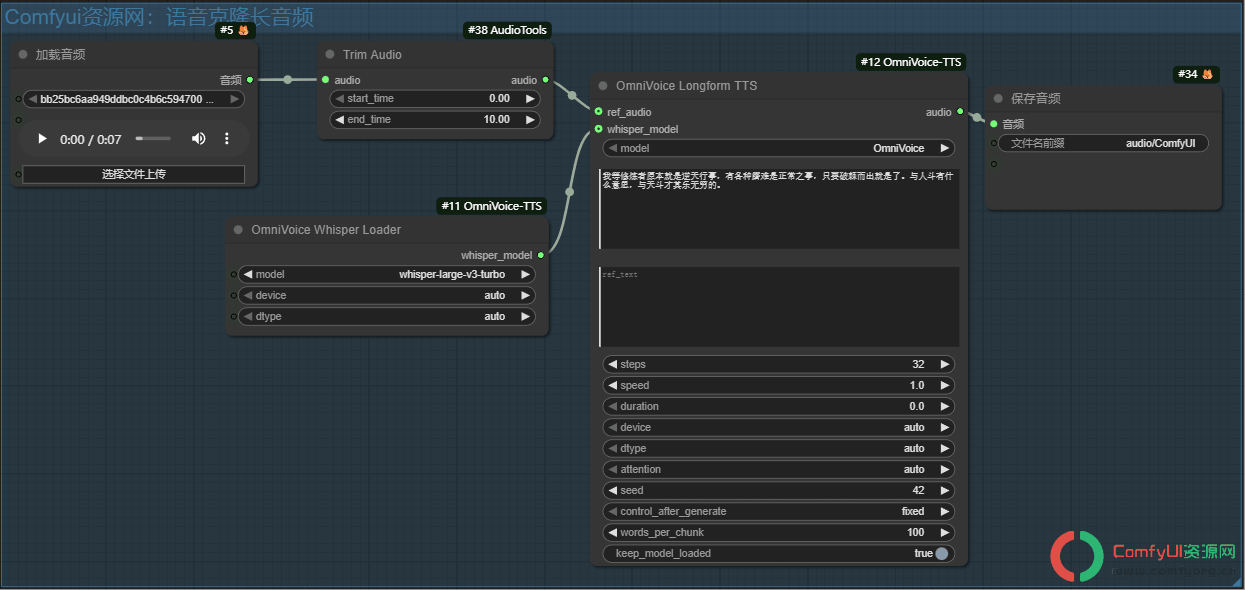Screen dimensions: 1245x590
Task: Open the attention dropdown
Action: click(x=779, y=469)
